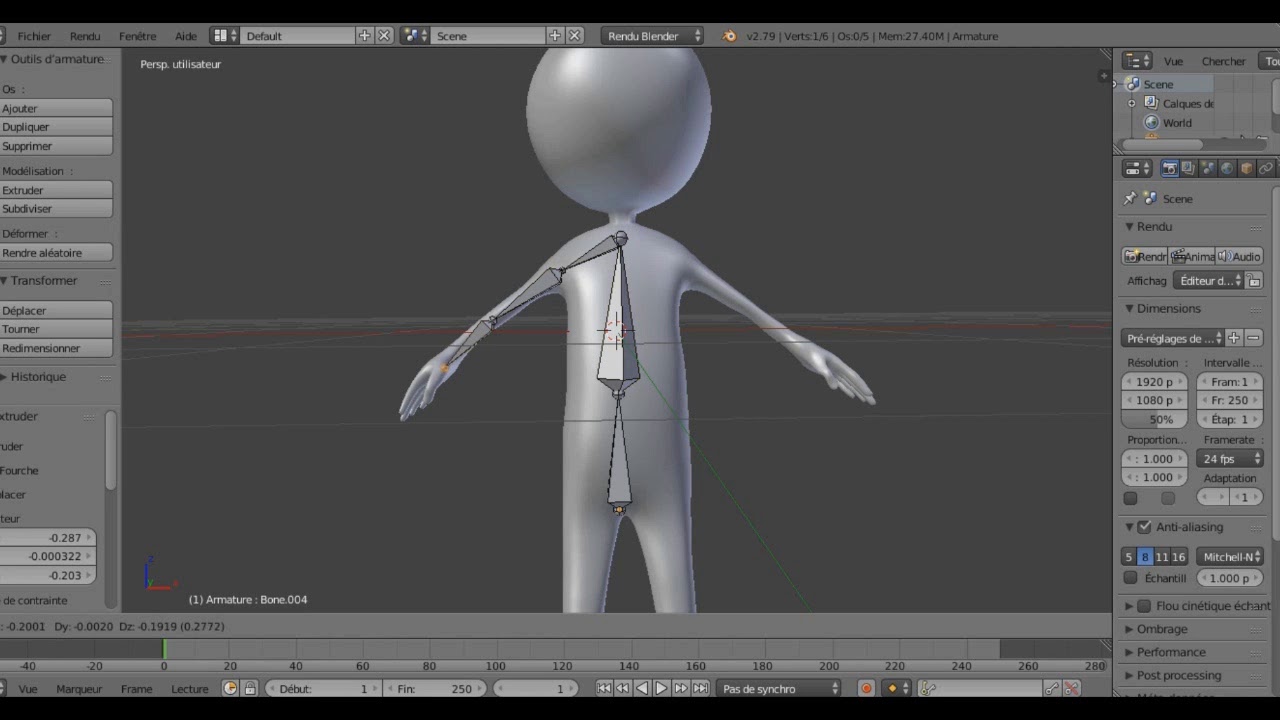Add a render preset with the plus icon
The image size is (1280, 720).
(1234, 338)
